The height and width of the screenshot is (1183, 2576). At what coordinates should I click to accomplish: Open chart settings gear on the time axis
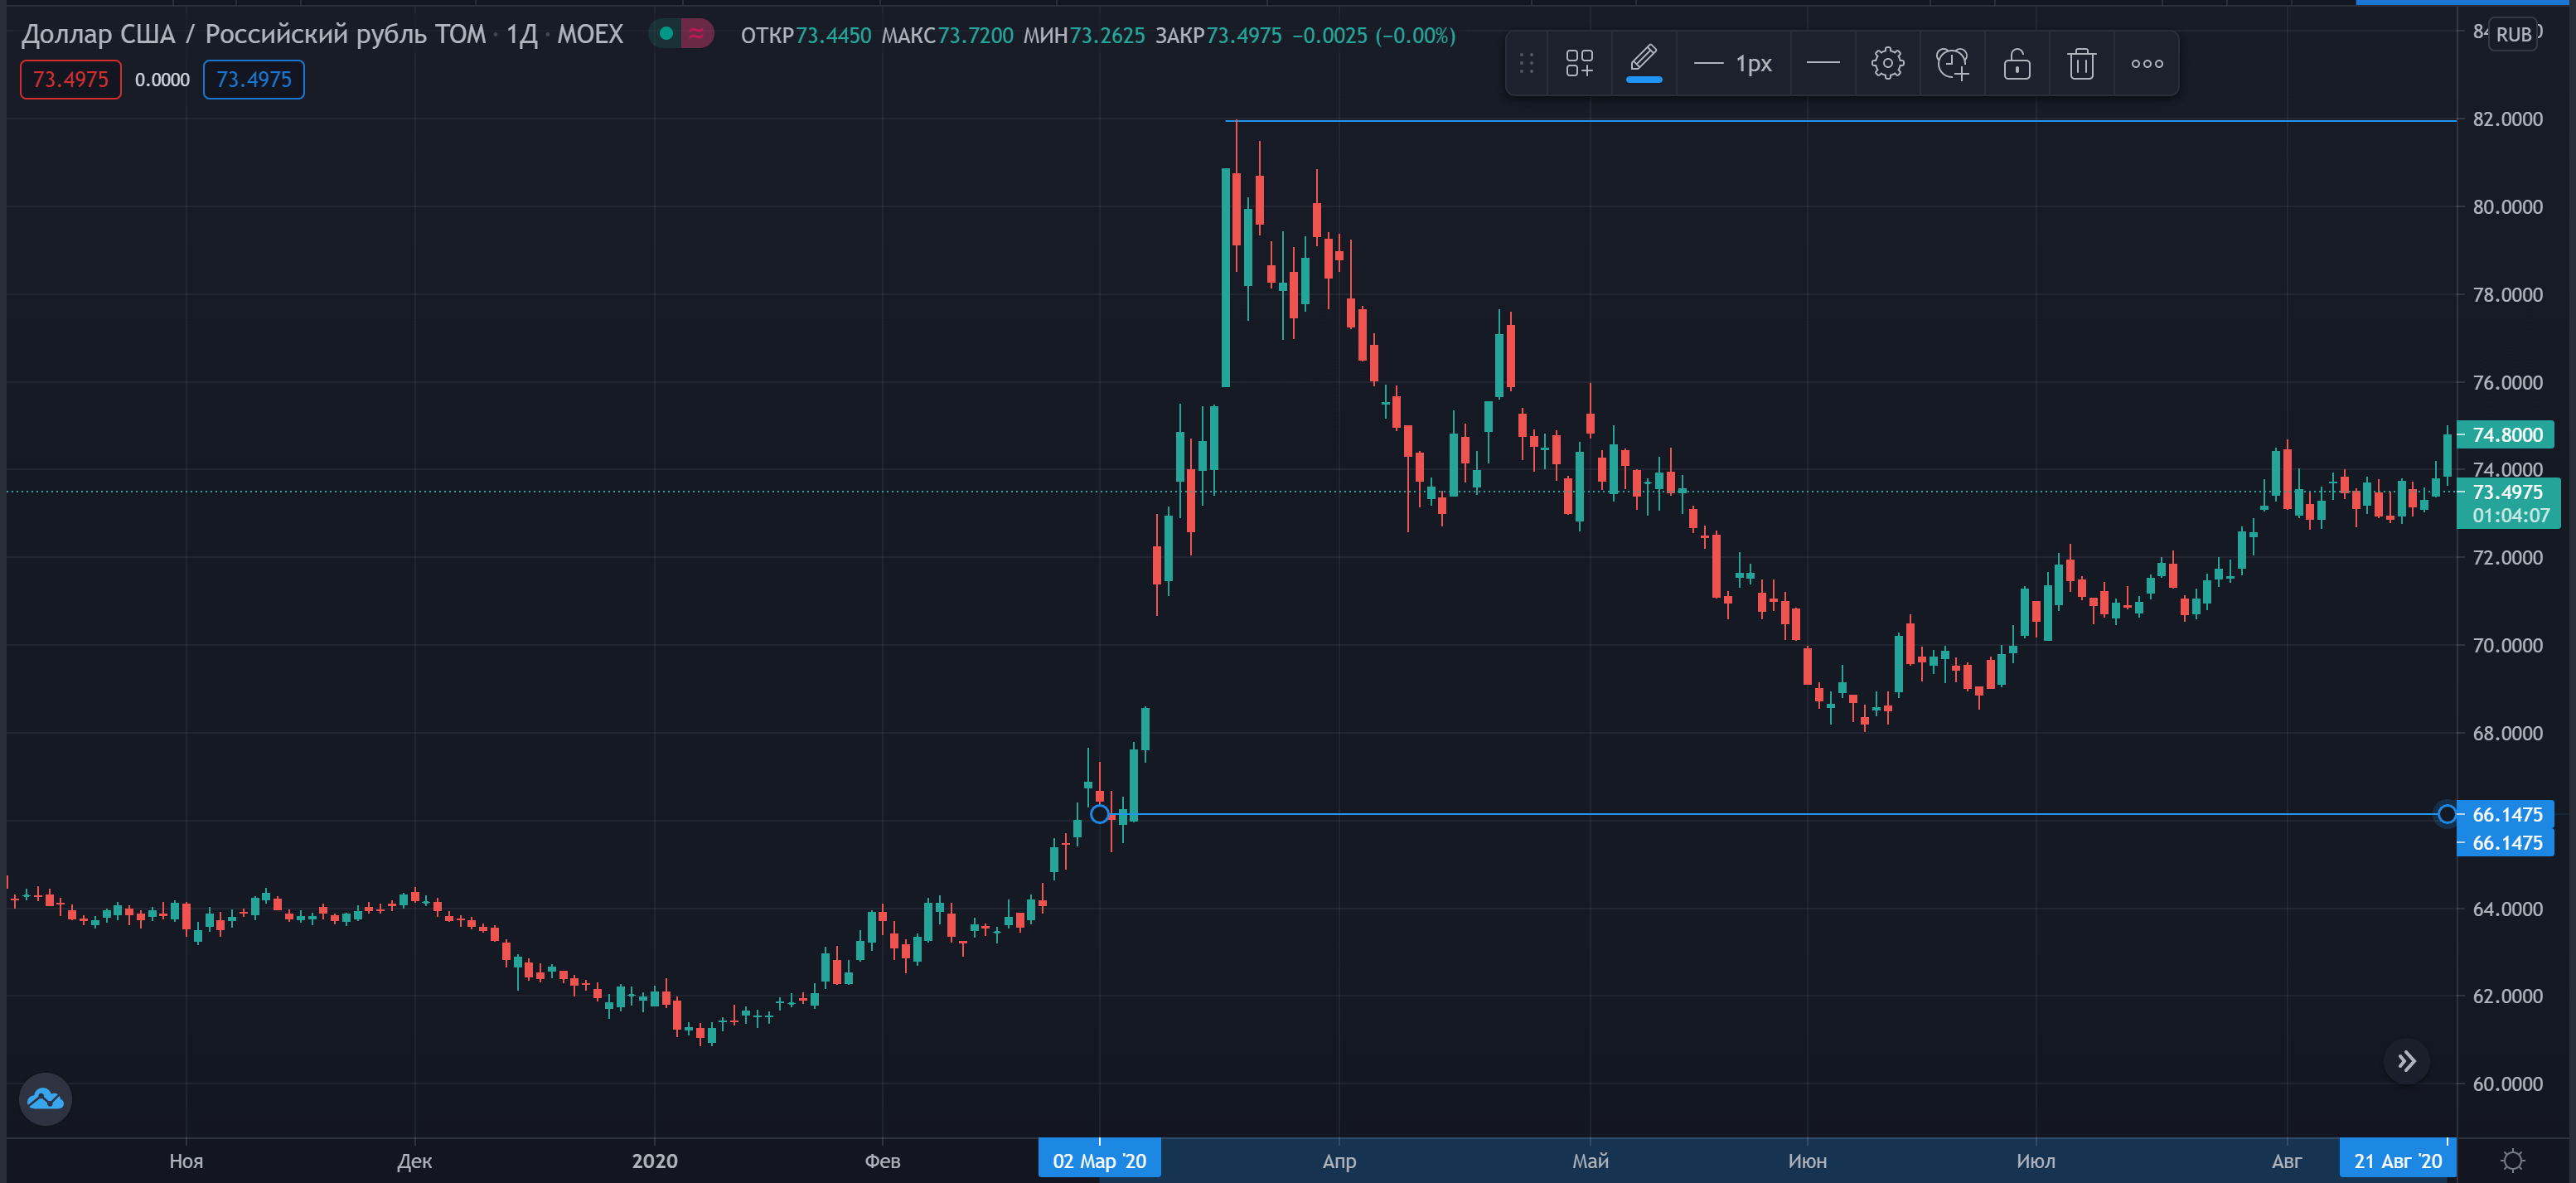tap(2512, 1160)
